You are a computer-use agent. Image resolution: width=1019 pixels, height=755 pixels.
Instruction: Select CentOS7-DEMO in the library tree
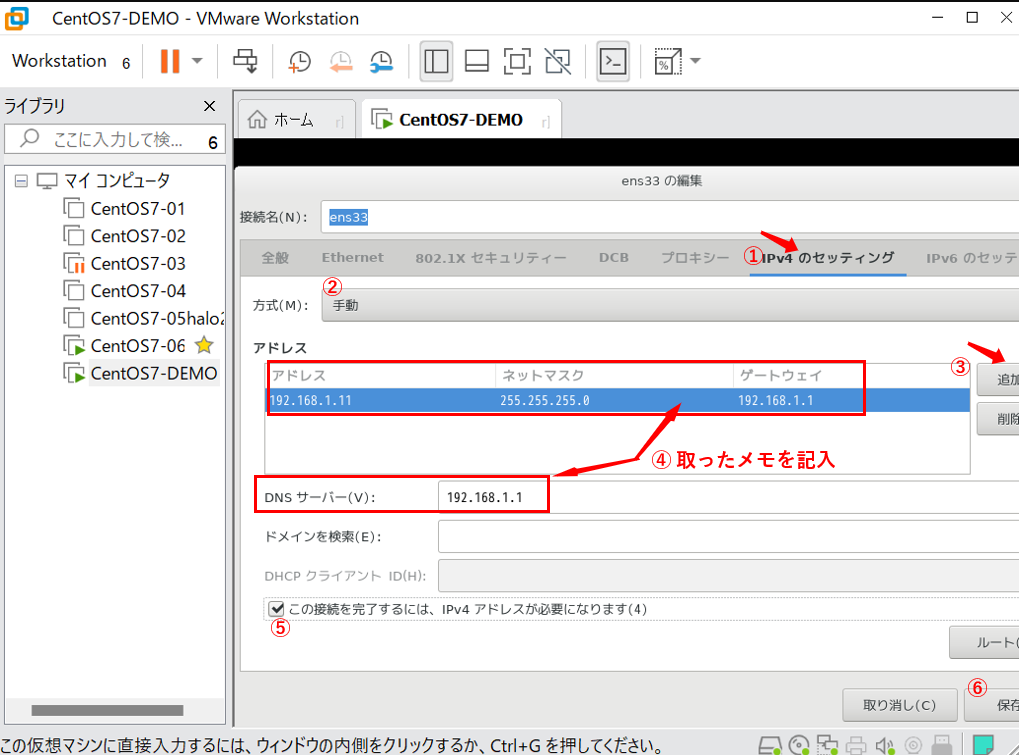pyautogui.click(x=141, y=373)
